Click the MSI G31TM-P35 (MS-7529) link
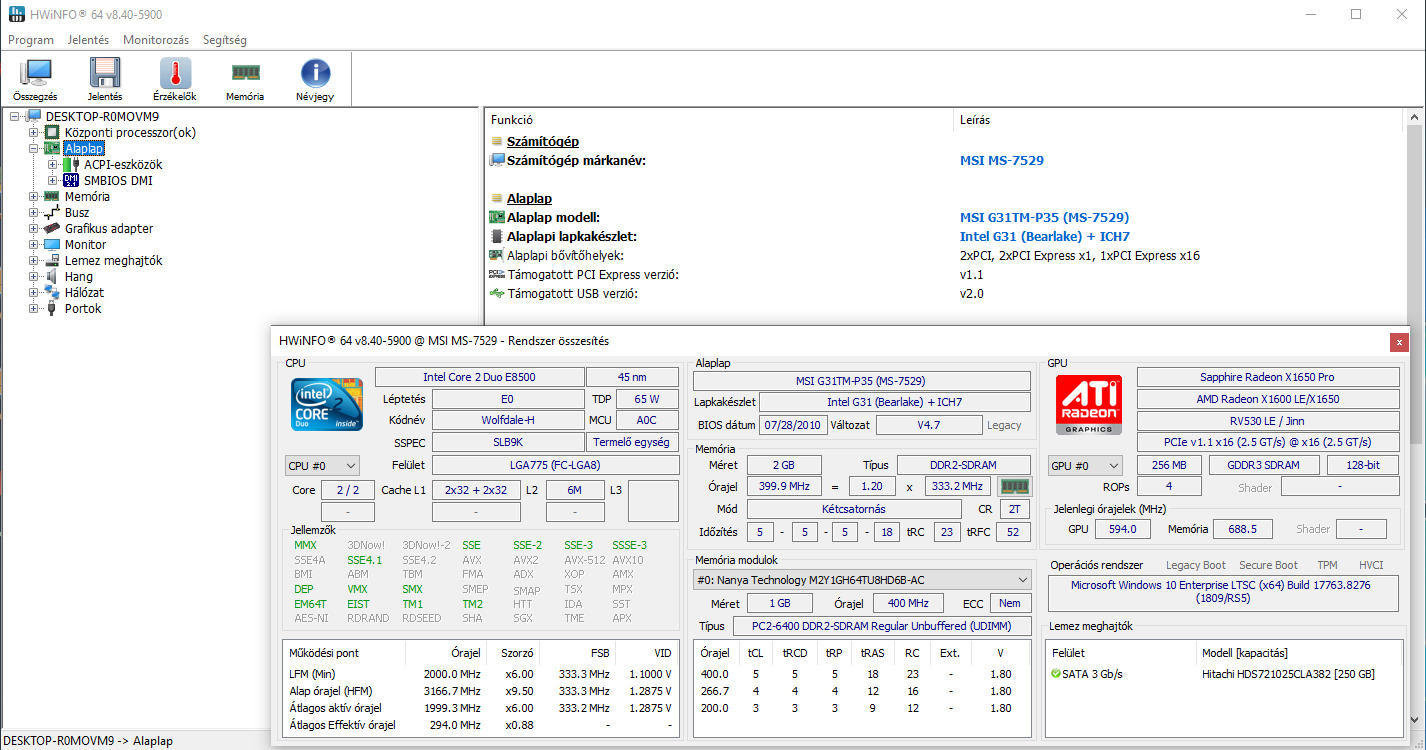The image size is (1426, 750). (1044, 217)
